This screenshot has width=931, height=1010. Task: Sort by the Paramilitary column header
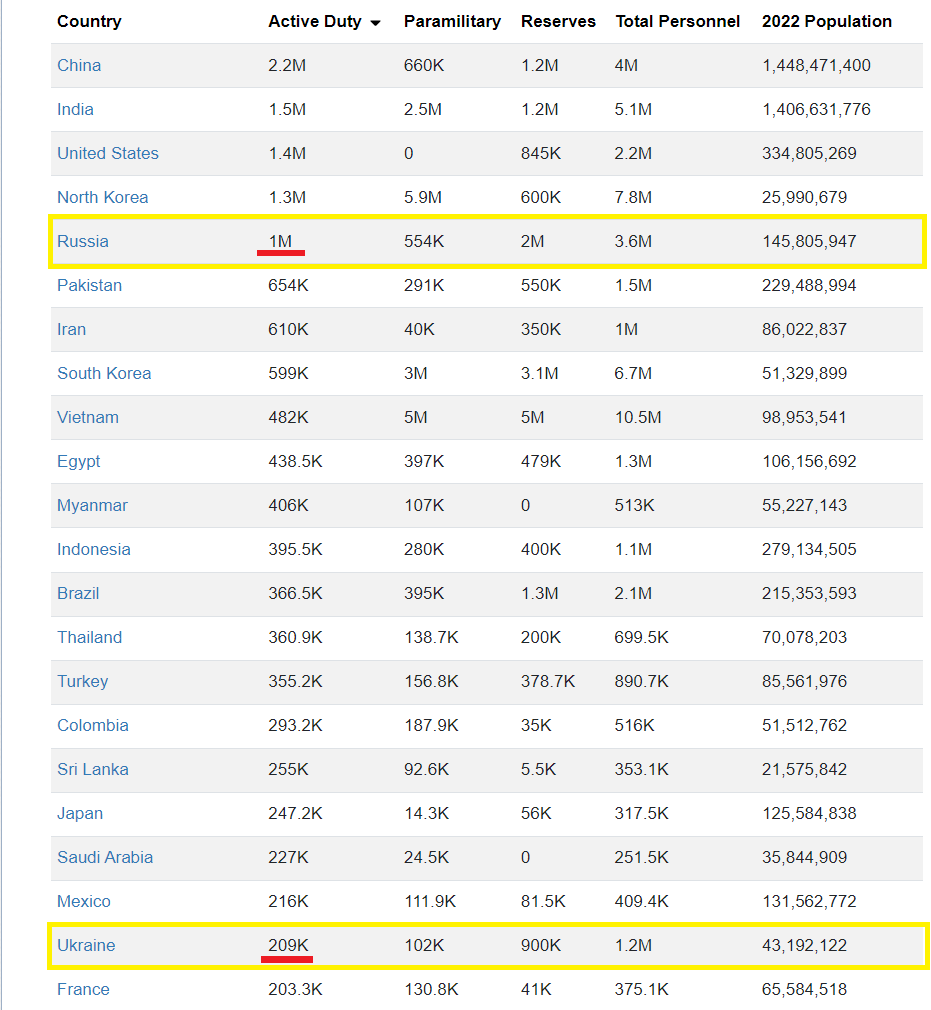[x=452, y=21]
